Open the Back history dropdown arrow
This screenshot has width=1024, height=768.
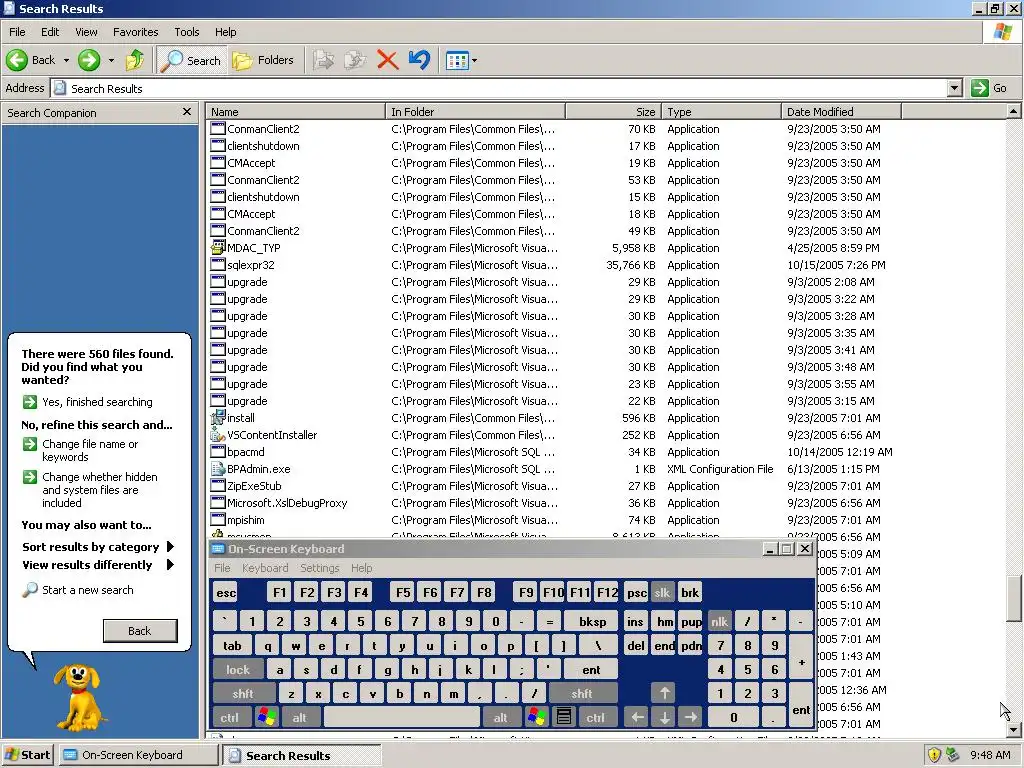coord(66,61)
